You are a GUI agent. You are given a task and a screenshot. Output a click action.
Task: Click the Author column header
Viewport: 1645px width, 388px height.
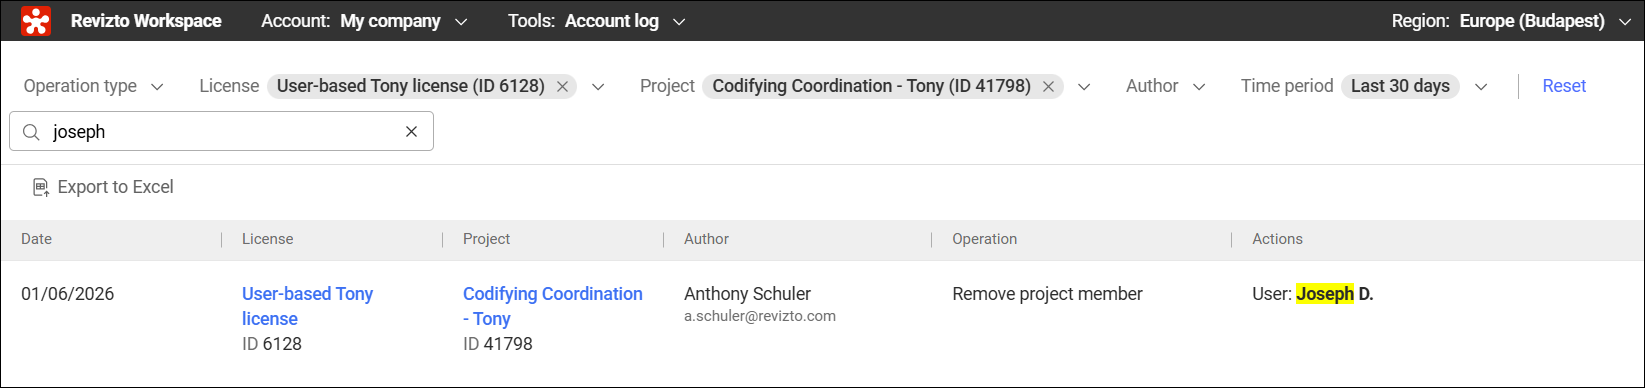(706, 239)
